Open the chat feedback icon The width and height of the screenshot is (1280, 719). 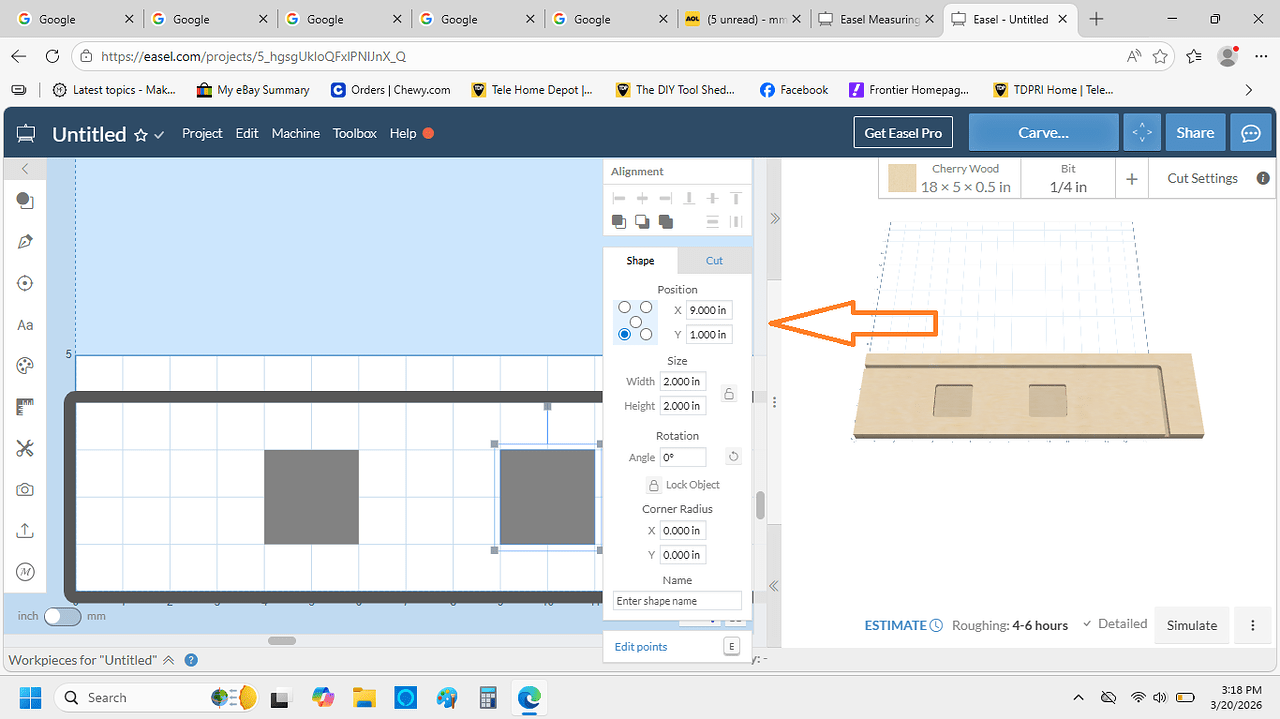(x=1250, y=133)
